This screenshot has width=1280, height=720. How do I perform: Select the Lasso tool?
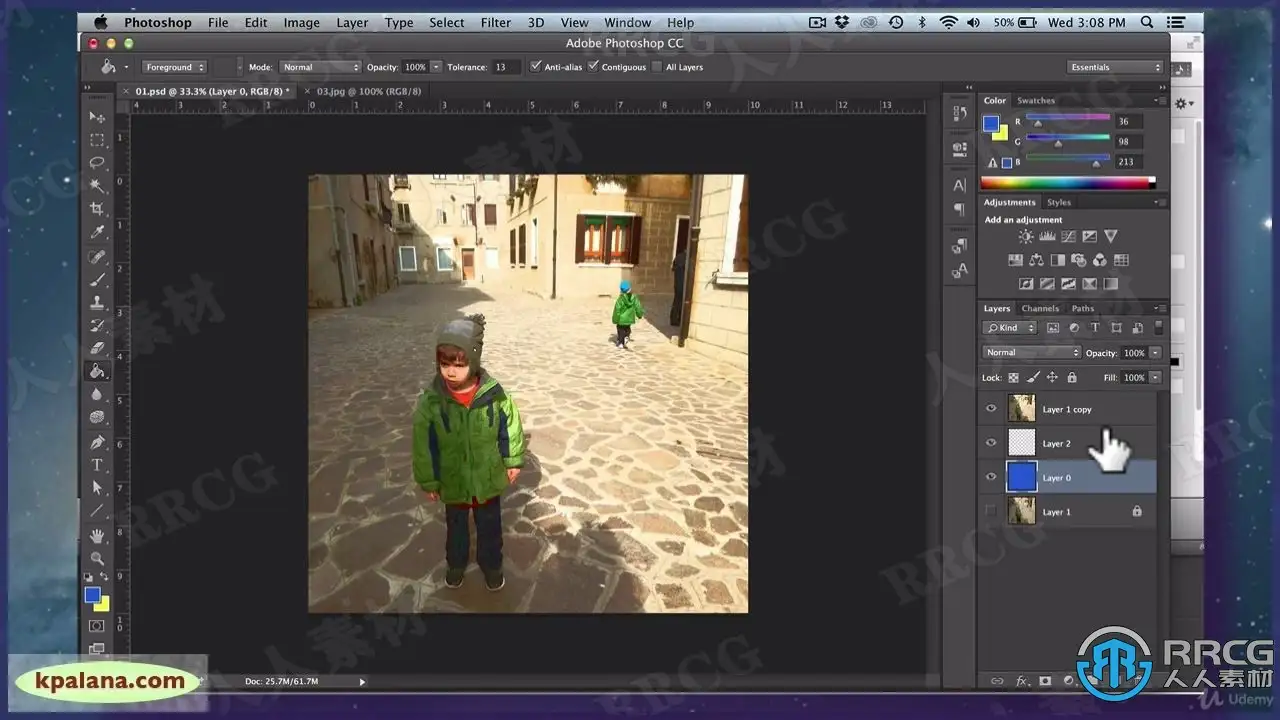97,163
